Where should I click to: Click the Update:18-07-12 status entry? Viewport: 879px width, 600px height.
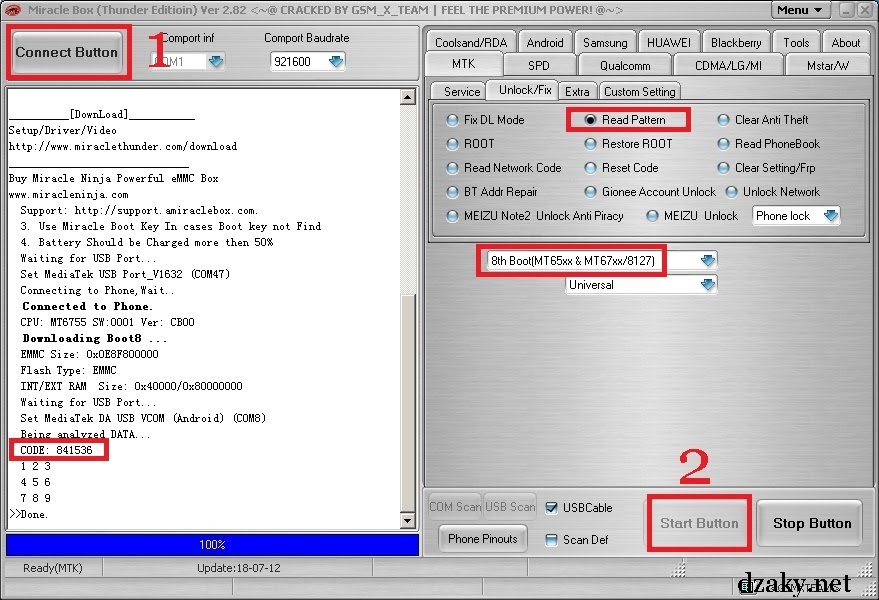point(239,568)
